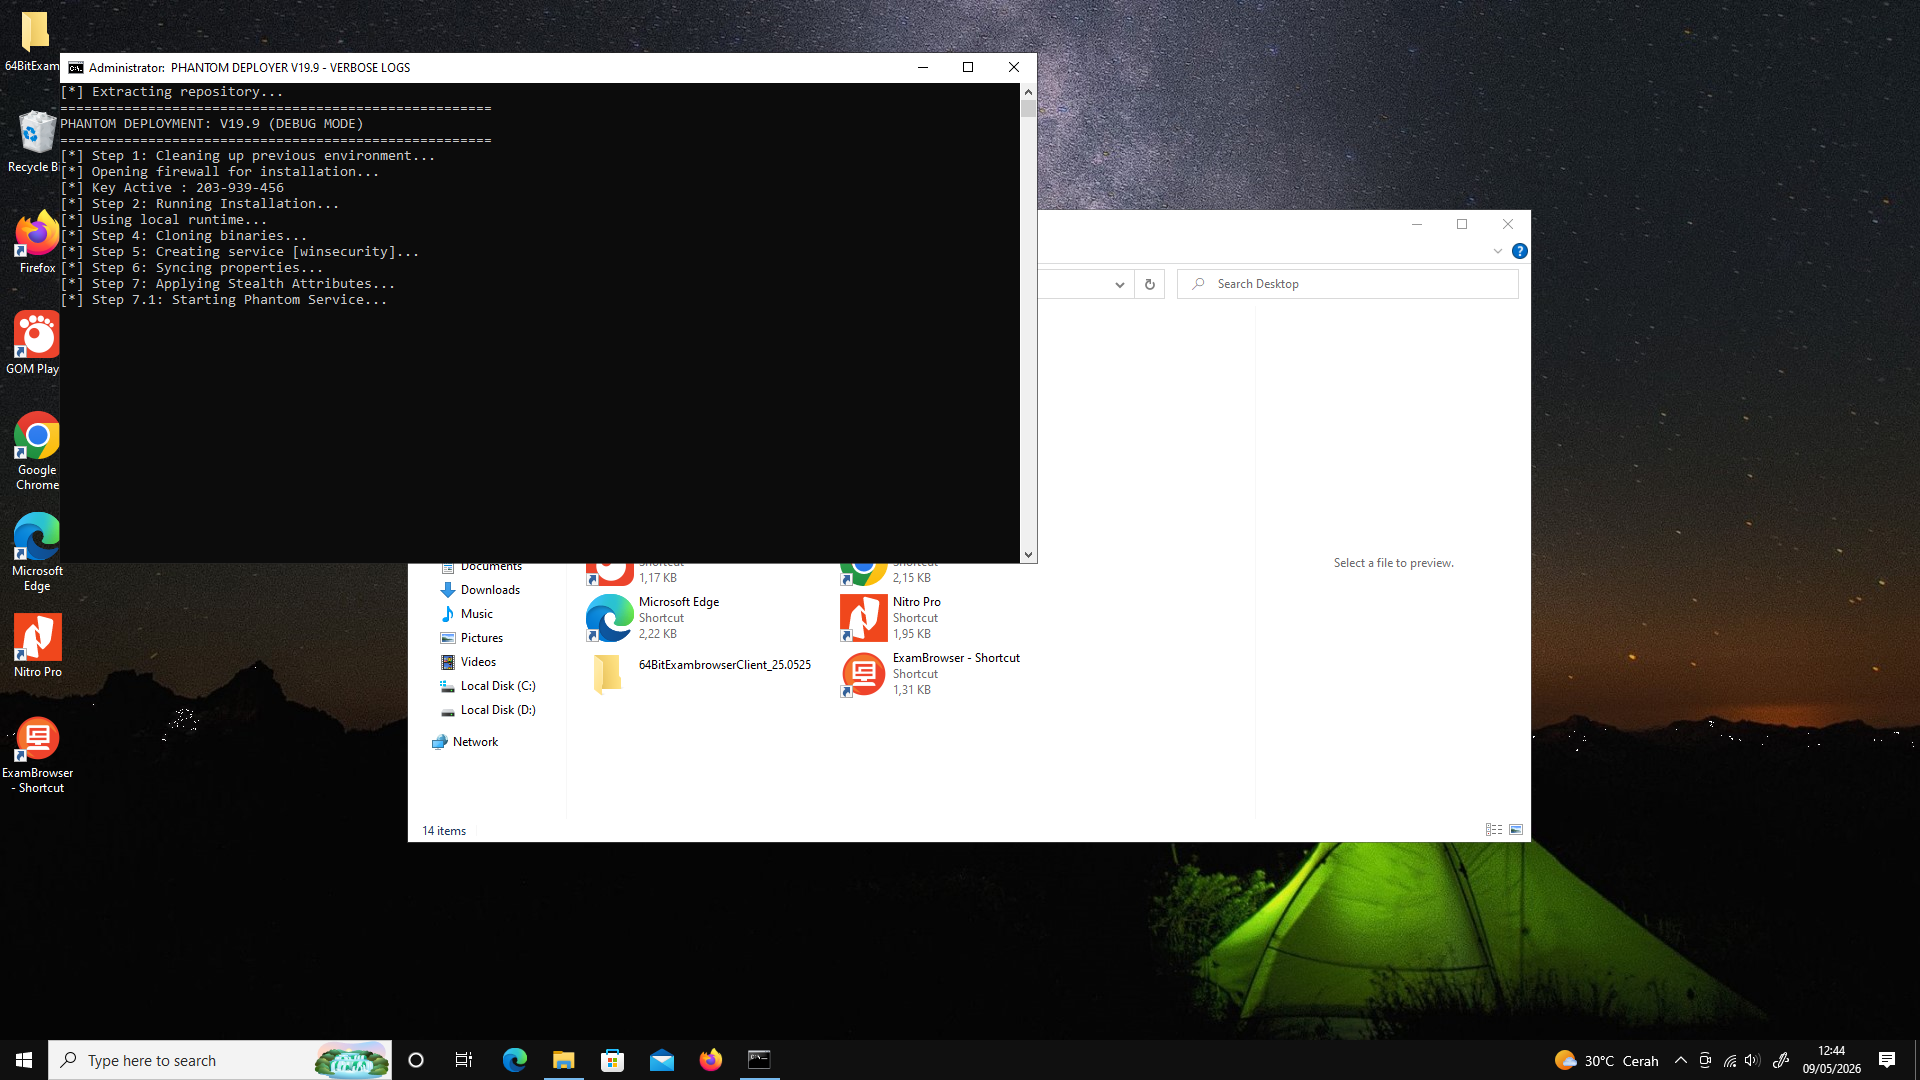Expand the File Explorer ribbon chevron
Screen dimensions: 1920x1080
pos(1498,251)
